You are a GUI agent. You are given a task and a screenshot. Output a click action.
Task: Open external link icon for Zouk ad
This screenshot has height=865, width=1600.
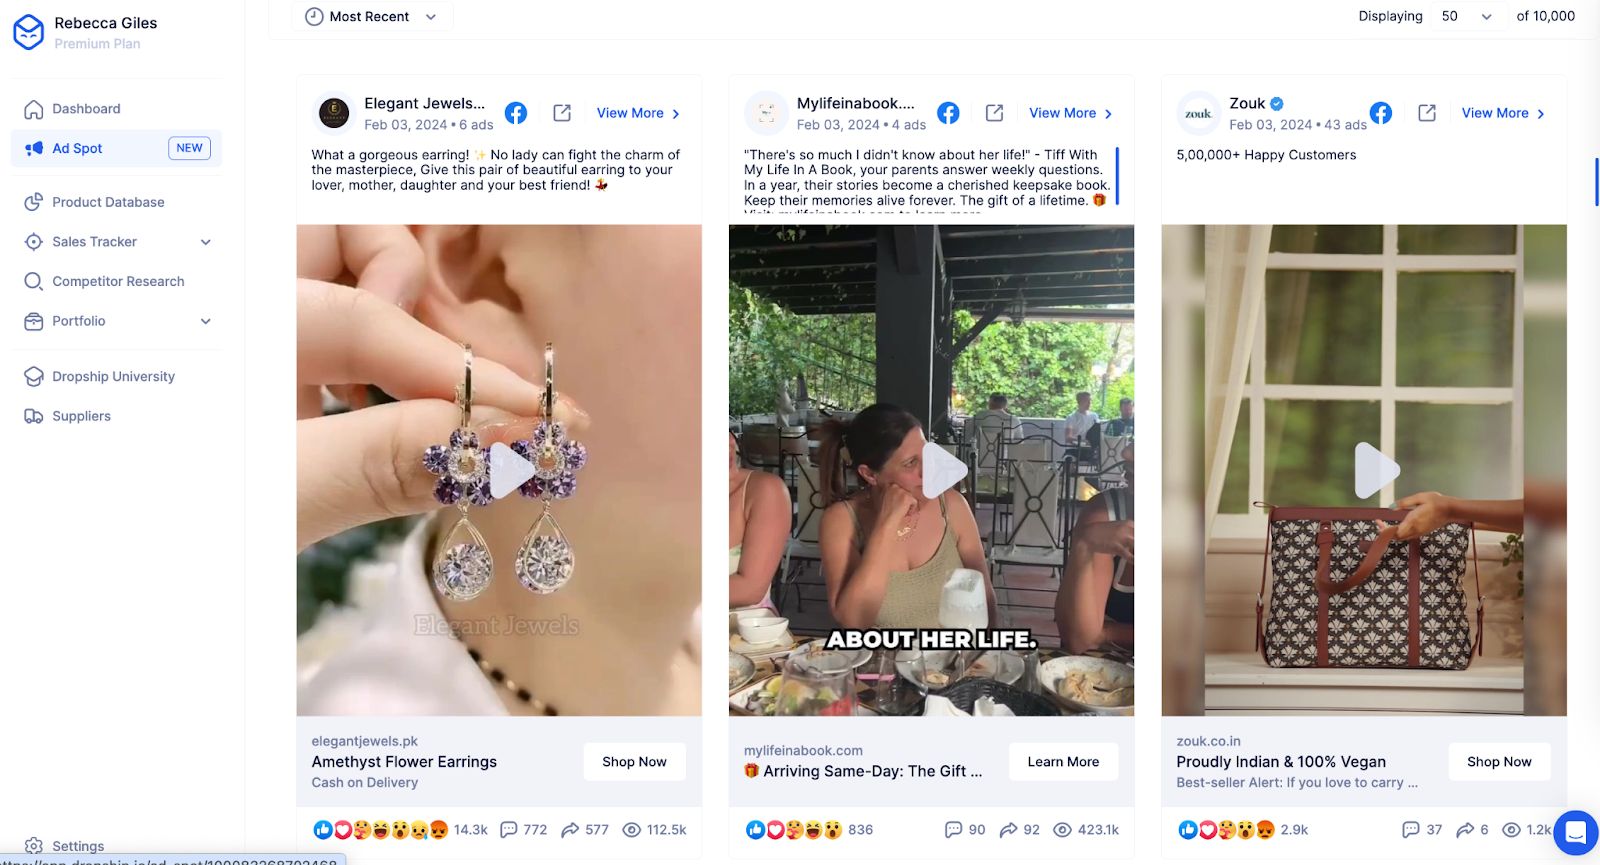(x=1427, y=113)
